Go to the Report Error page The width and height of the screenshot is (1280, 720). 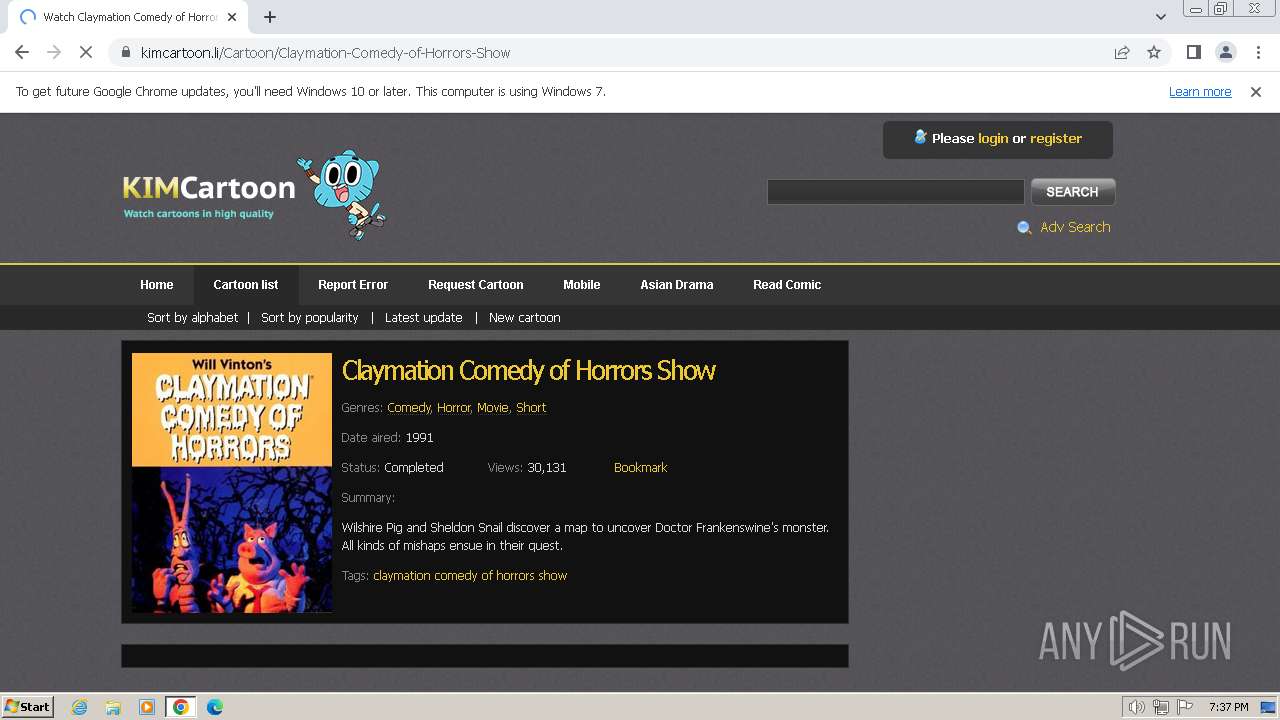pyautogui.click(x=353, y=285)
